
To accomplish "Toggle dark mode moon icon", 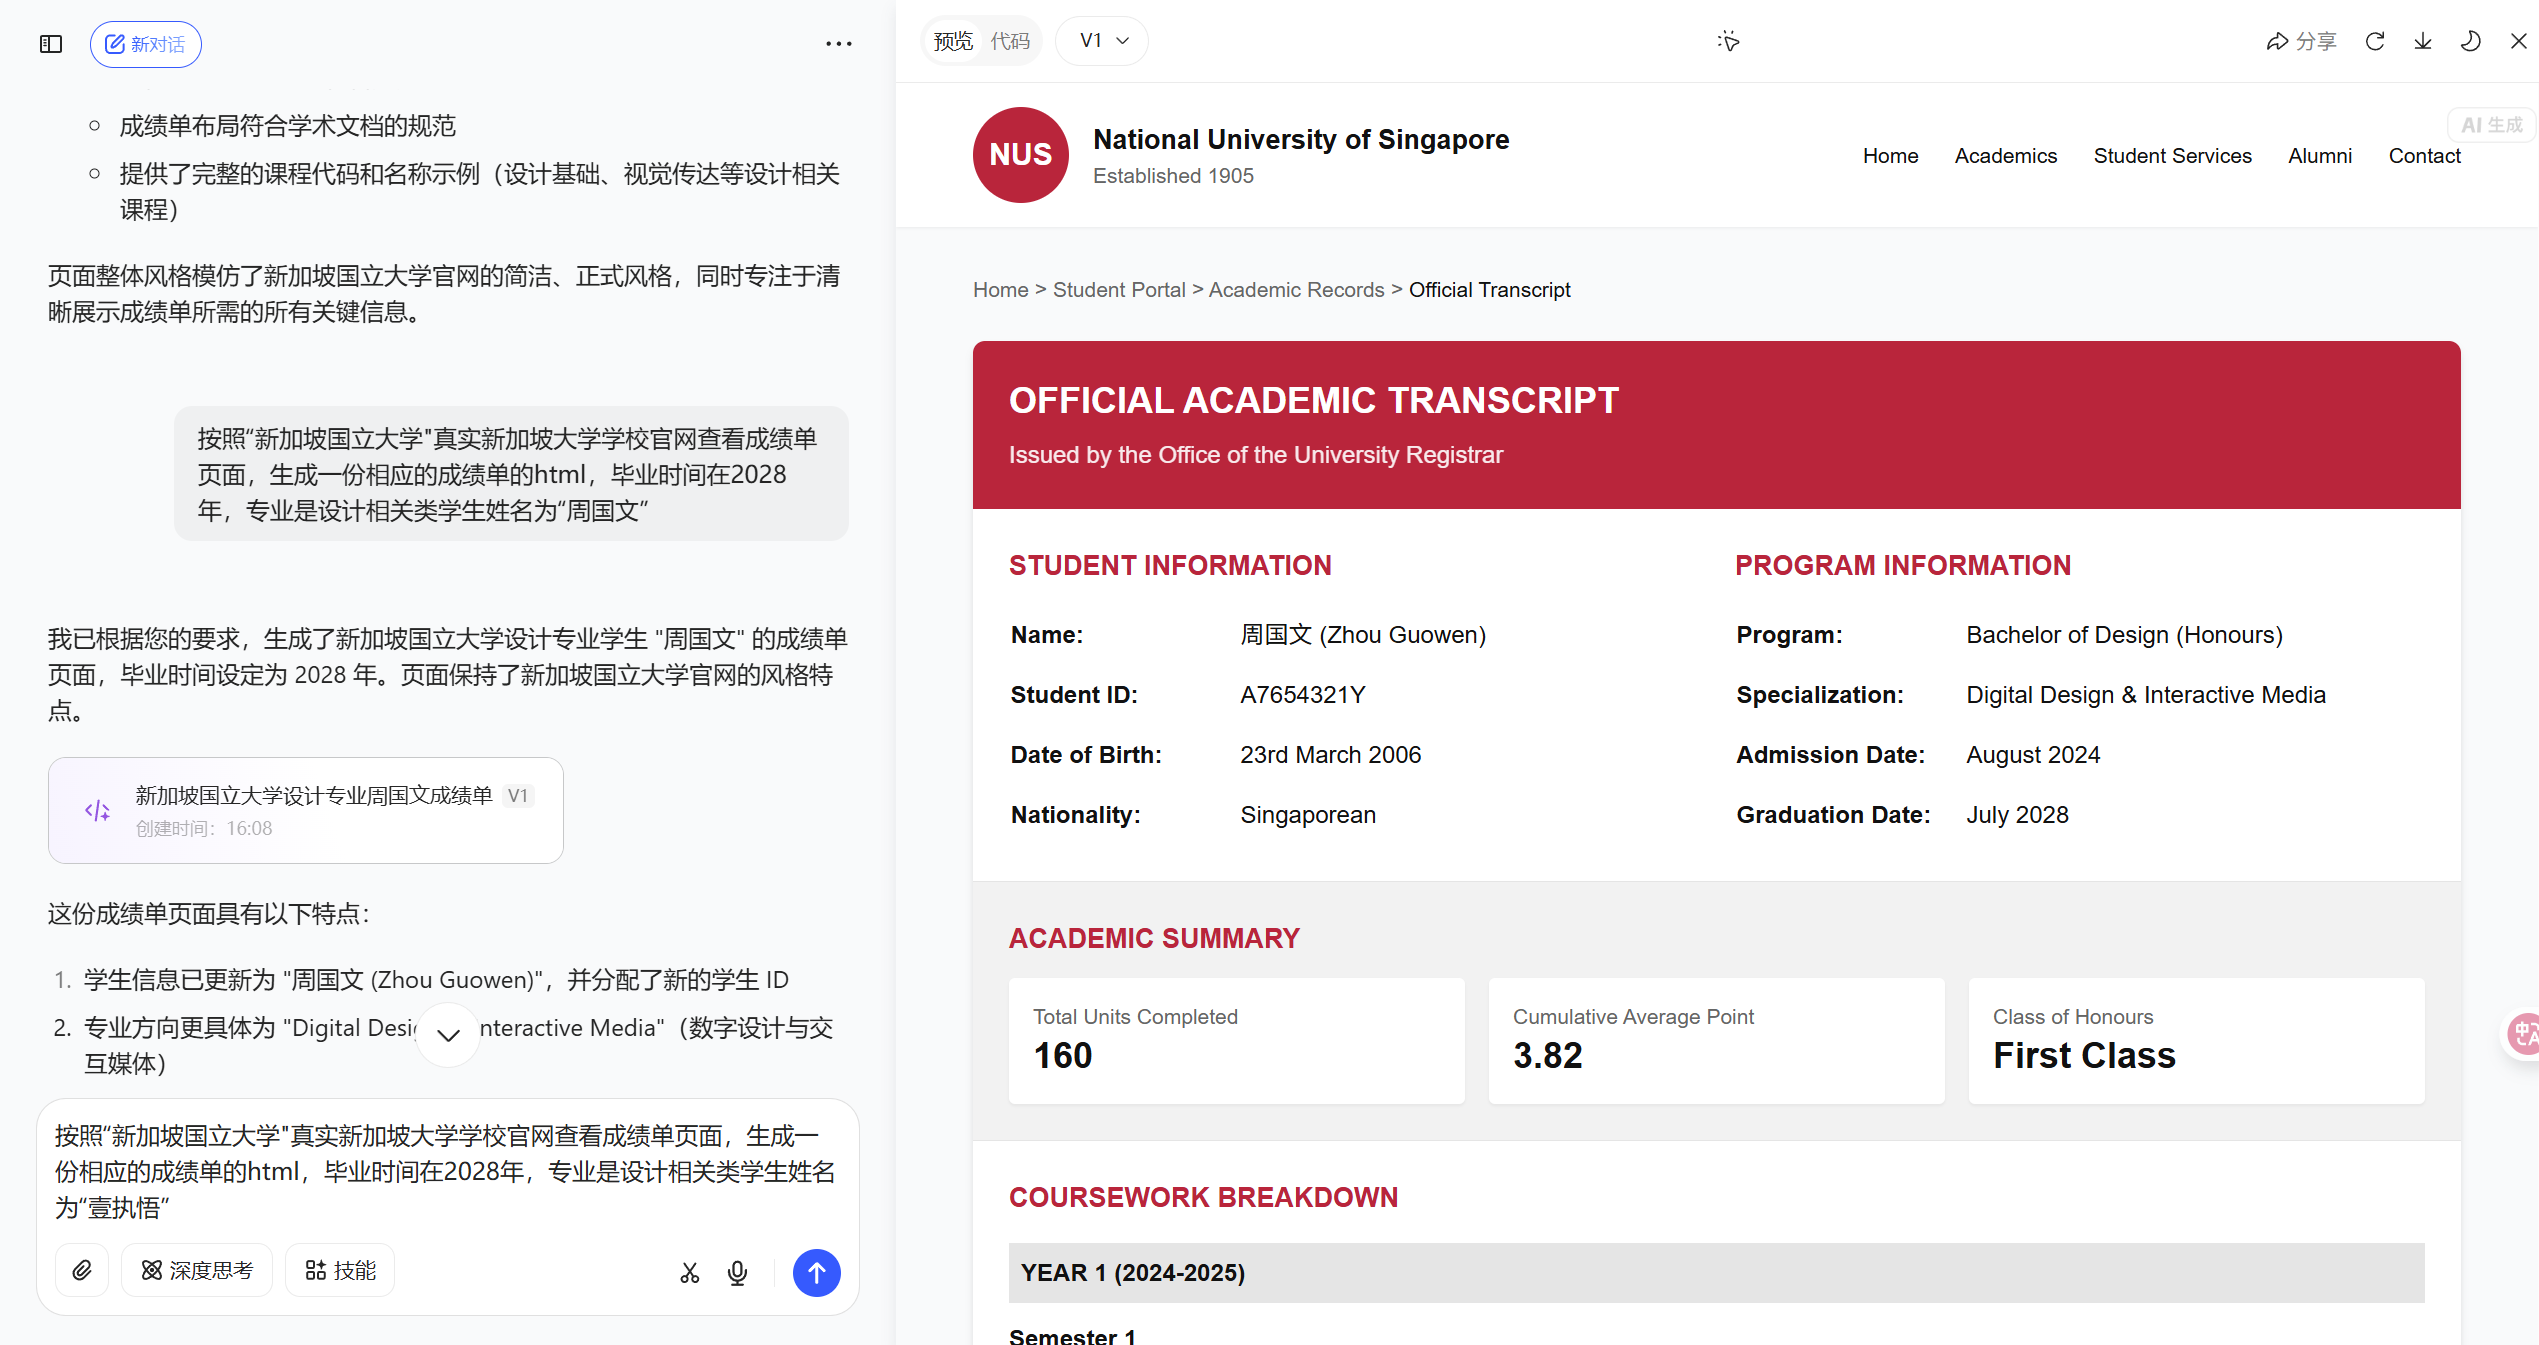I will [x=2470, y=41].
